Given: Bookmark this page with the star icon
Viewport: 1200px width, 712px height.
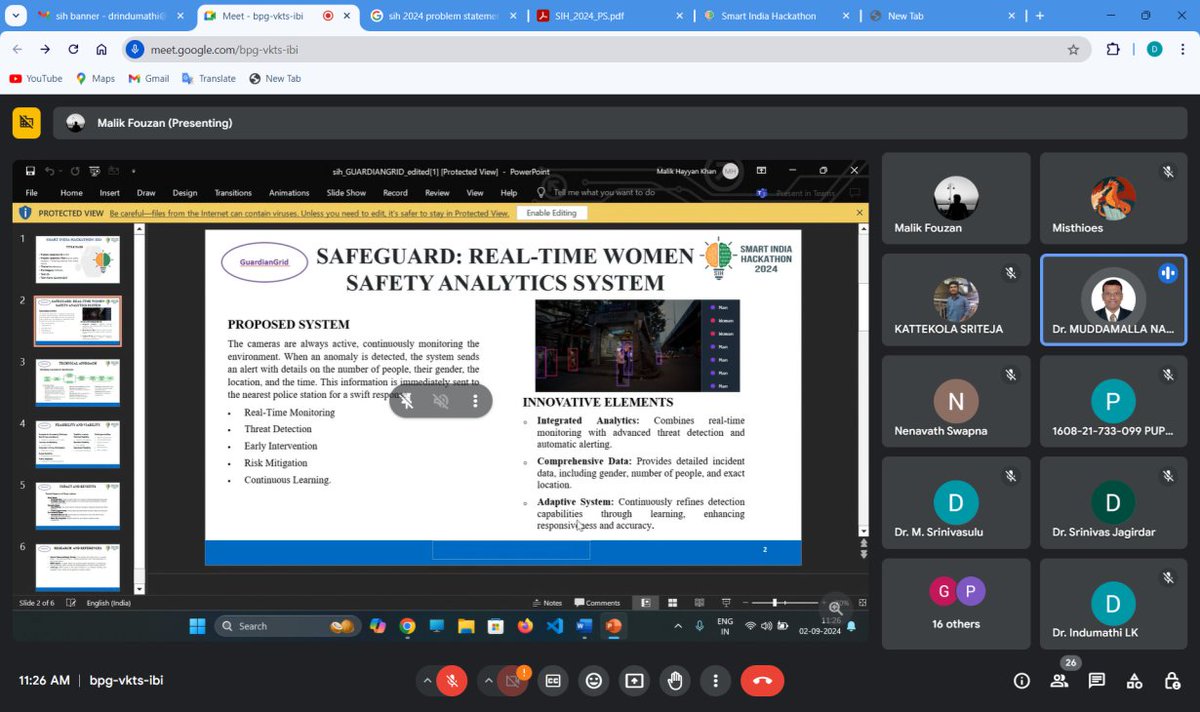Looking at the screenshot, I should [1073, 49].
